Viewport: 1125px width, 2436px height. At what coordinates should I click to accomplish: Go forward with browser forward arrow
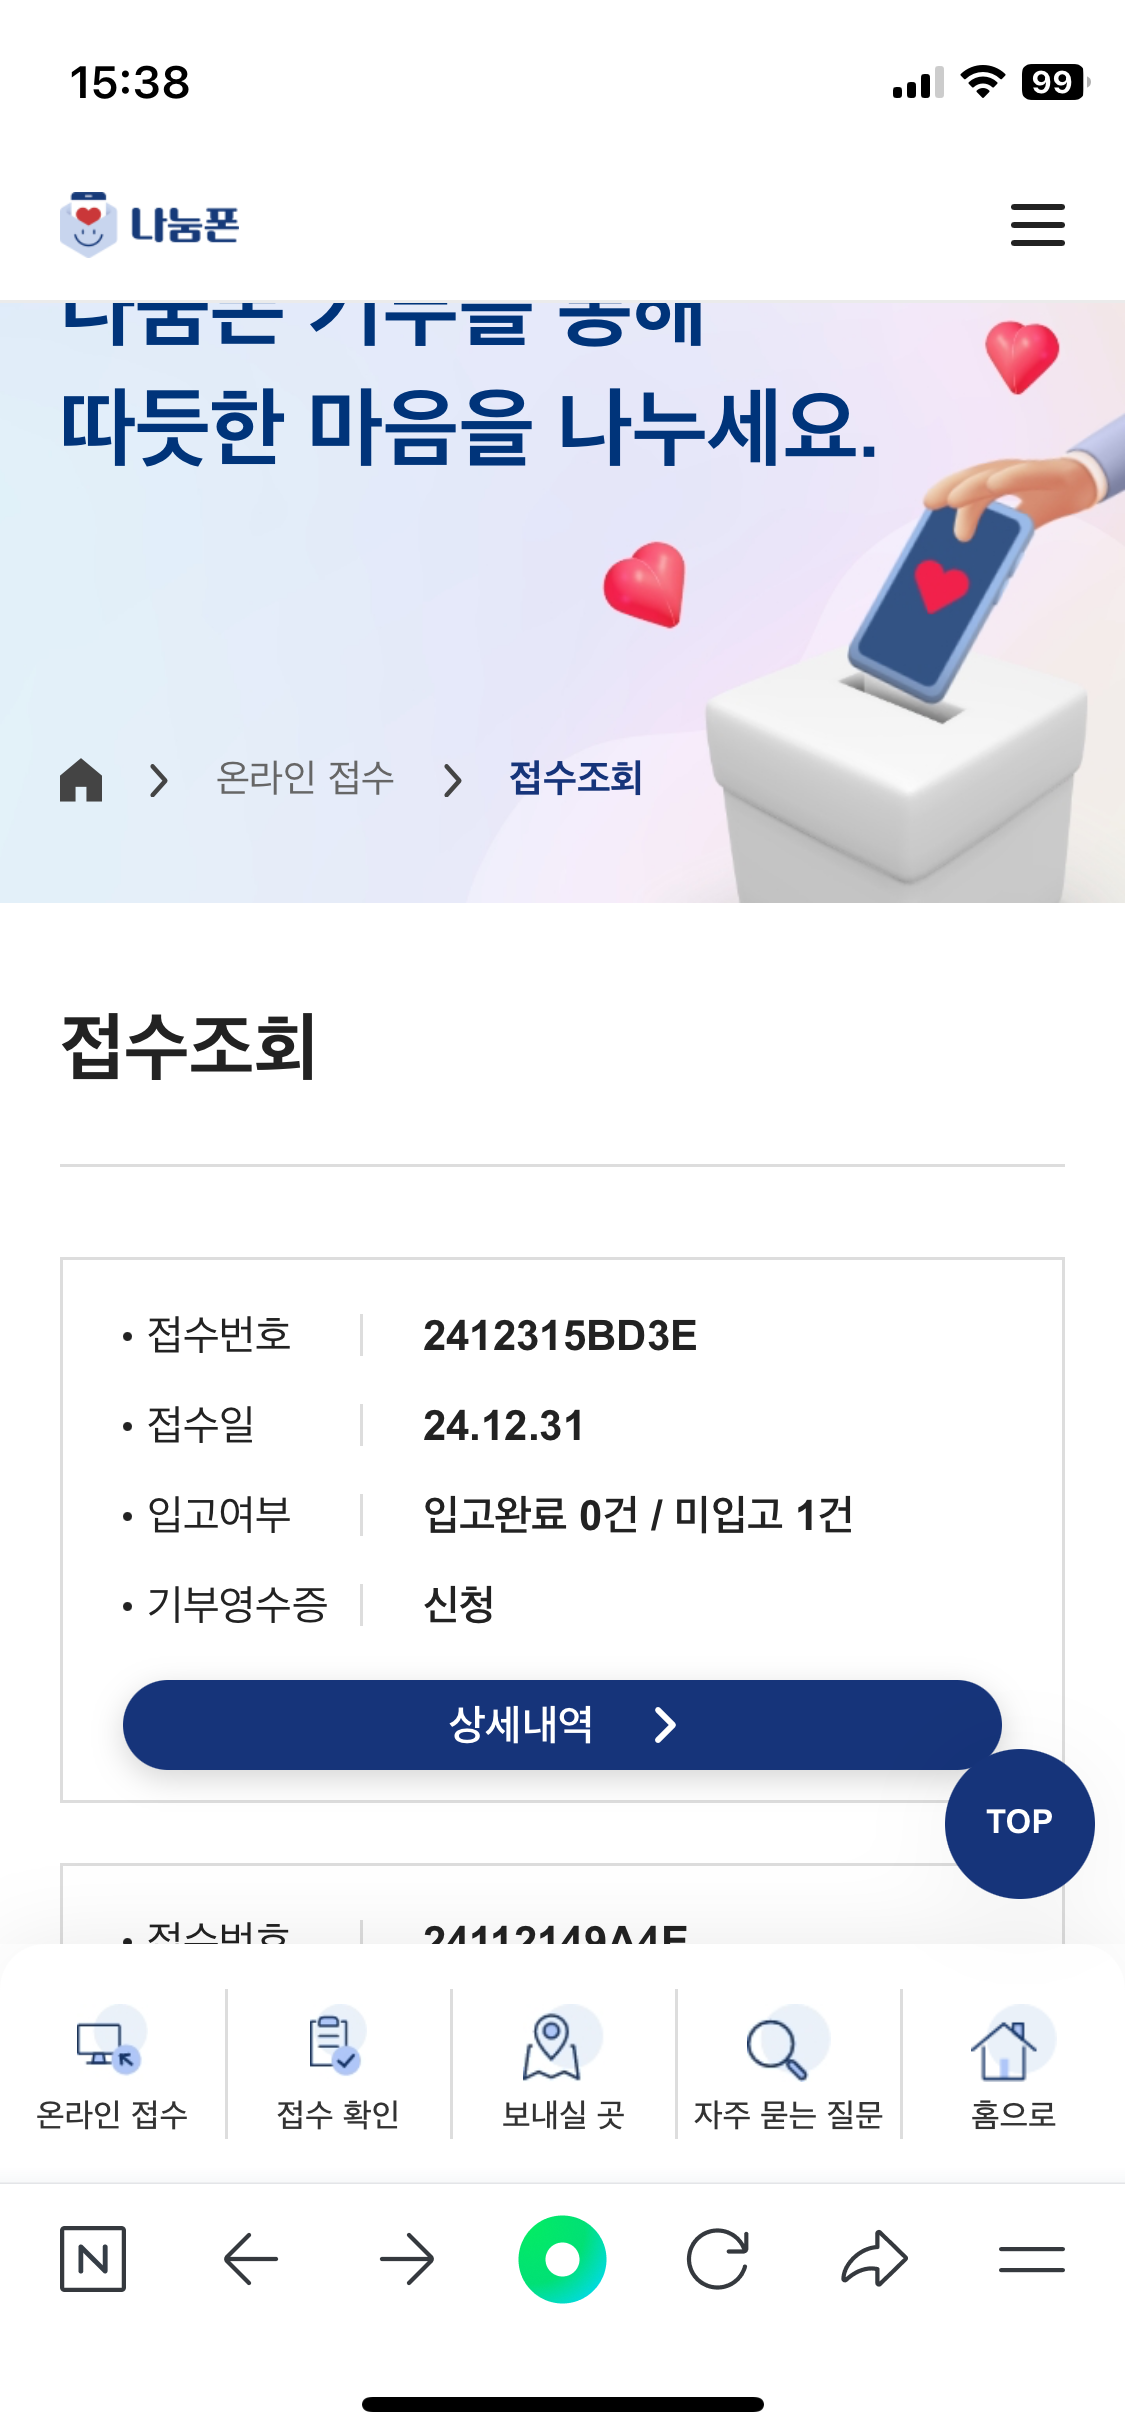click(407, 2259)
